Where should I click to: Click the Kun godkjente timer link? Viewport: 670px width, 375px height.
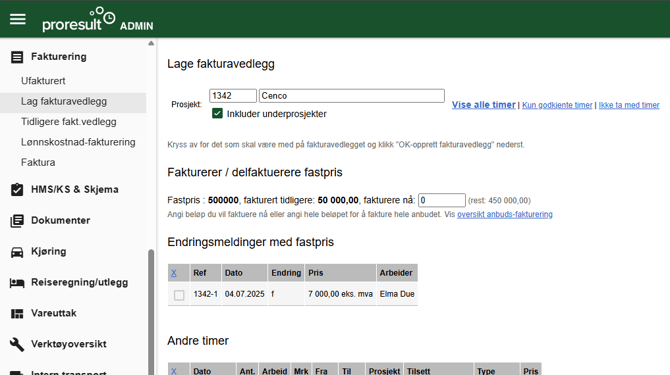tap(557, 105)
